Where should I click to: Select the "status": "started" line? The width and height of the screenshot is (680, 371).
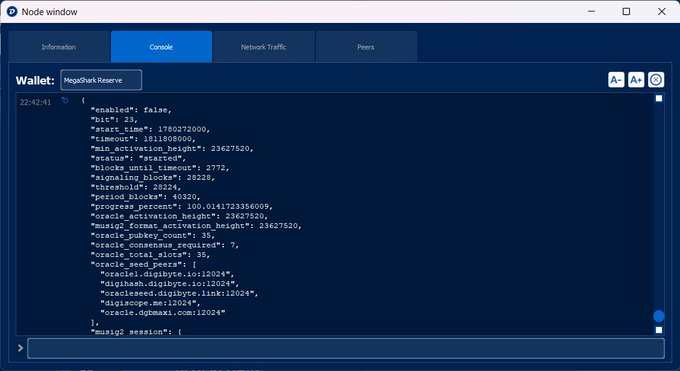pos(138,158)
